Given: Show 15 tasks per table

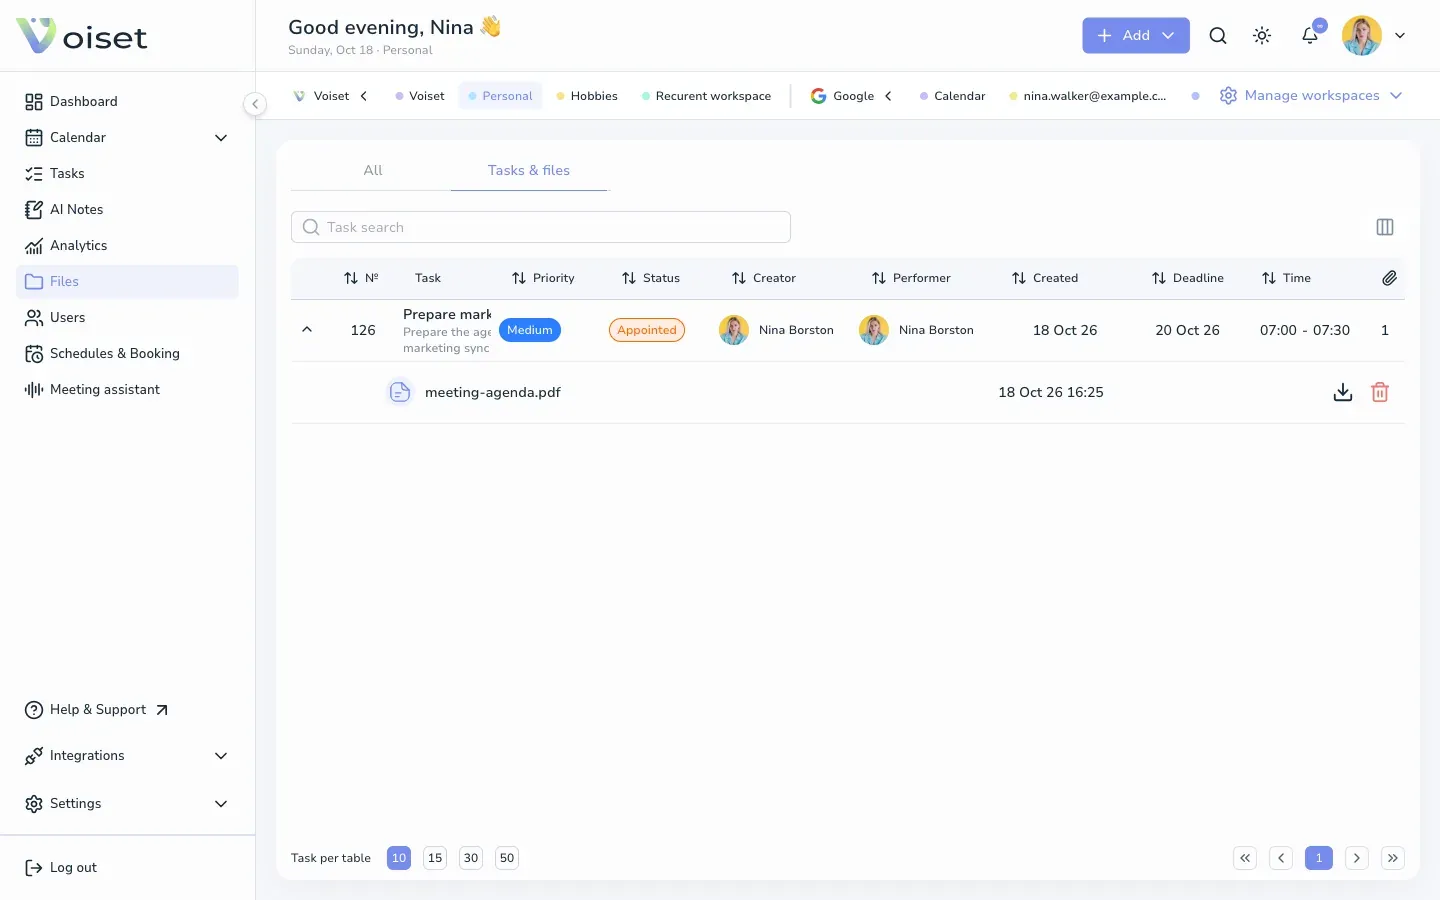Looking at the screenshot, I should click(x=435, y=858).
